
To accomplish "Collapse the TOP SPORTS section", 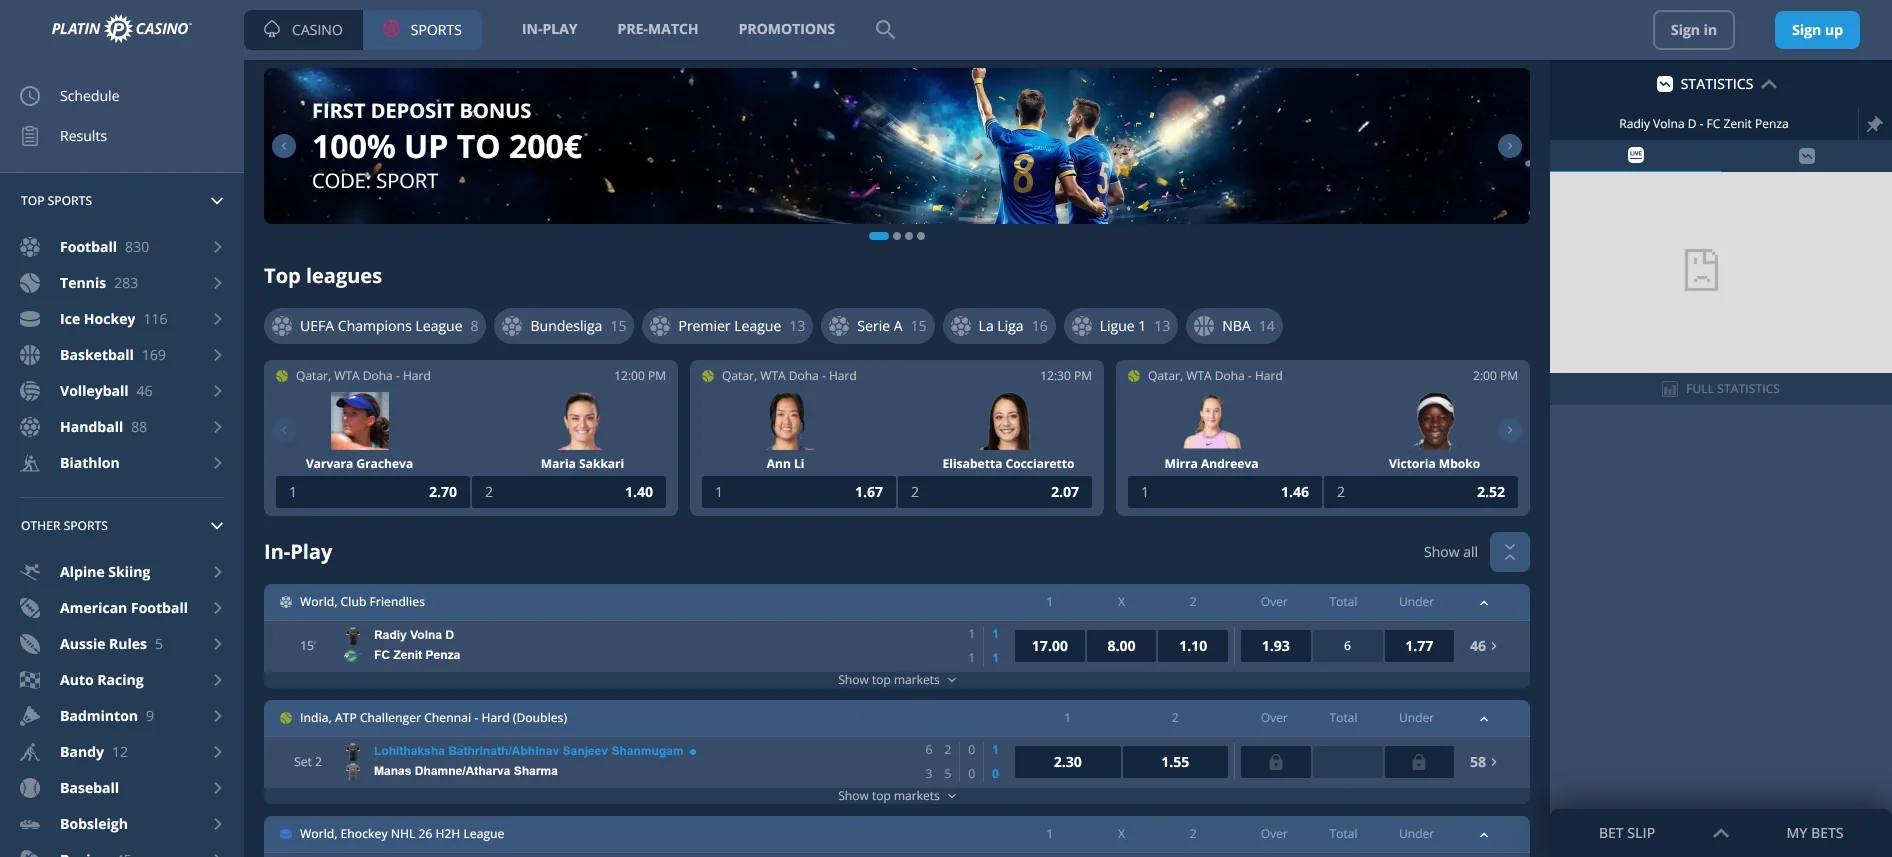I will [x=217, y=201].
